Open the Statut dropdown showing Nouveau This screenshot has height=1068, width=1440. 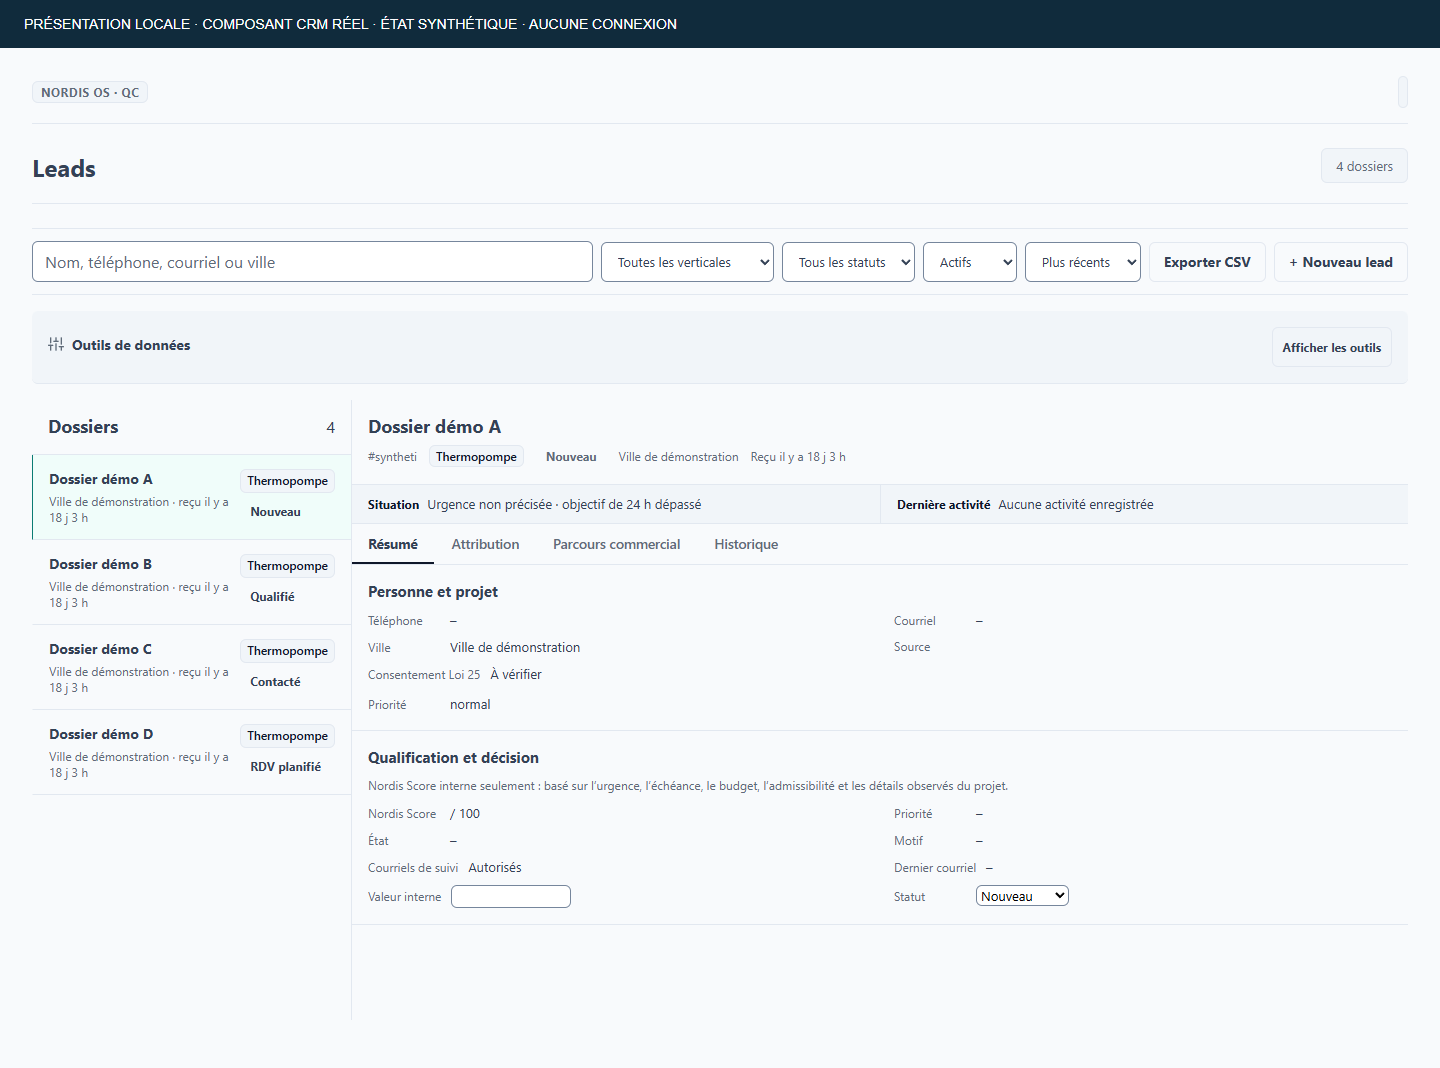1022,896
